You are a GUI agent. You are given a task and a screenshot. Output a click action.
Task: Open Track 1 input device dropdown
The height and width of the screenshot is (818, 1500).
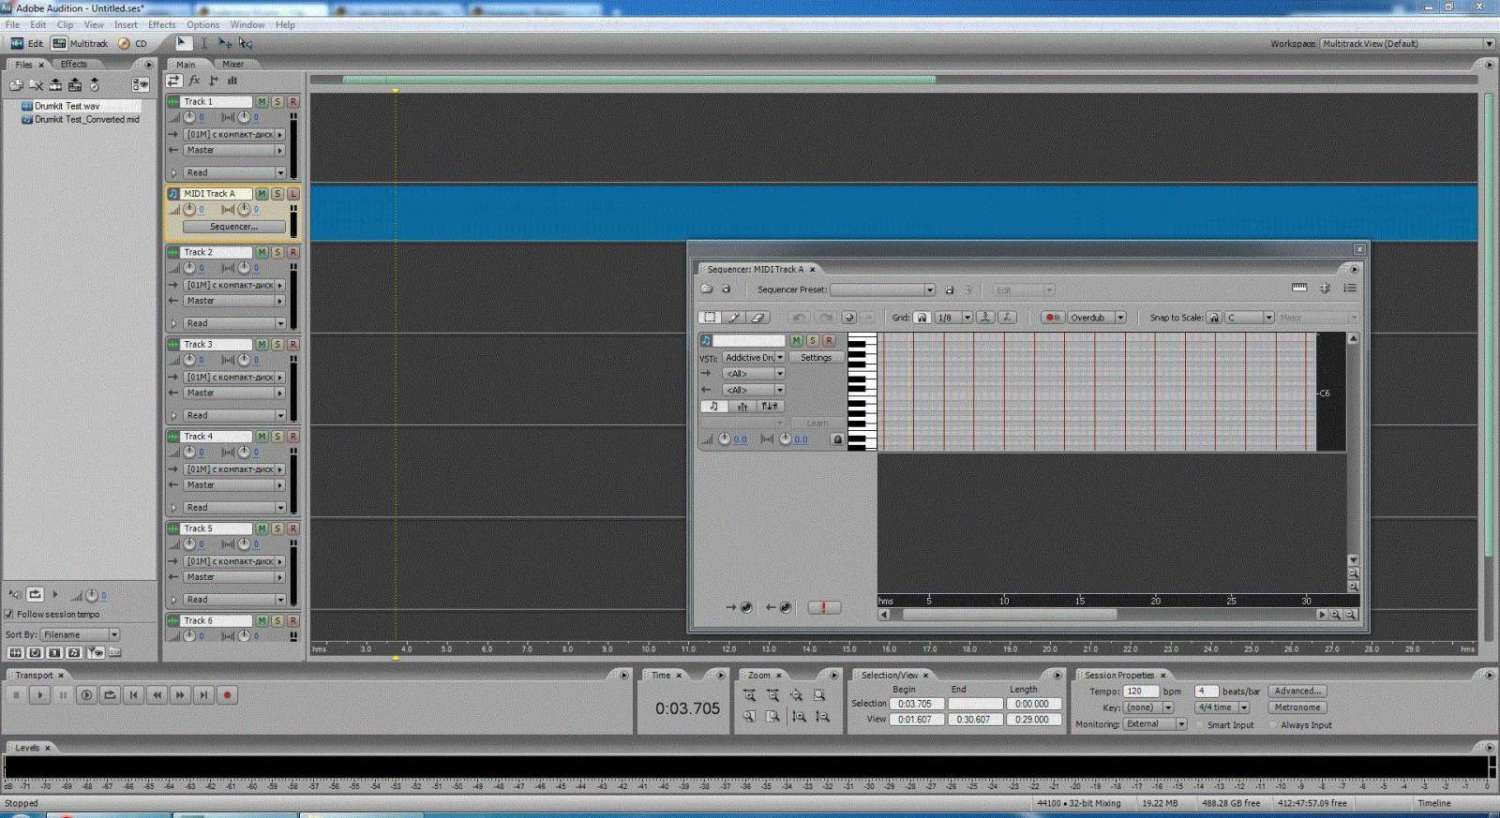[x=234, y=134]
